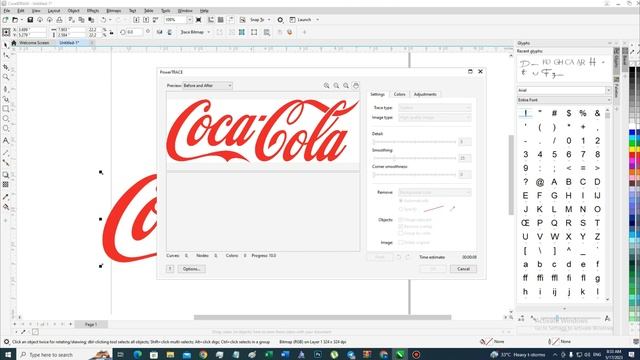Click the Open file toolbar icon
640x360 pixels.
click(x=15, y=20)
